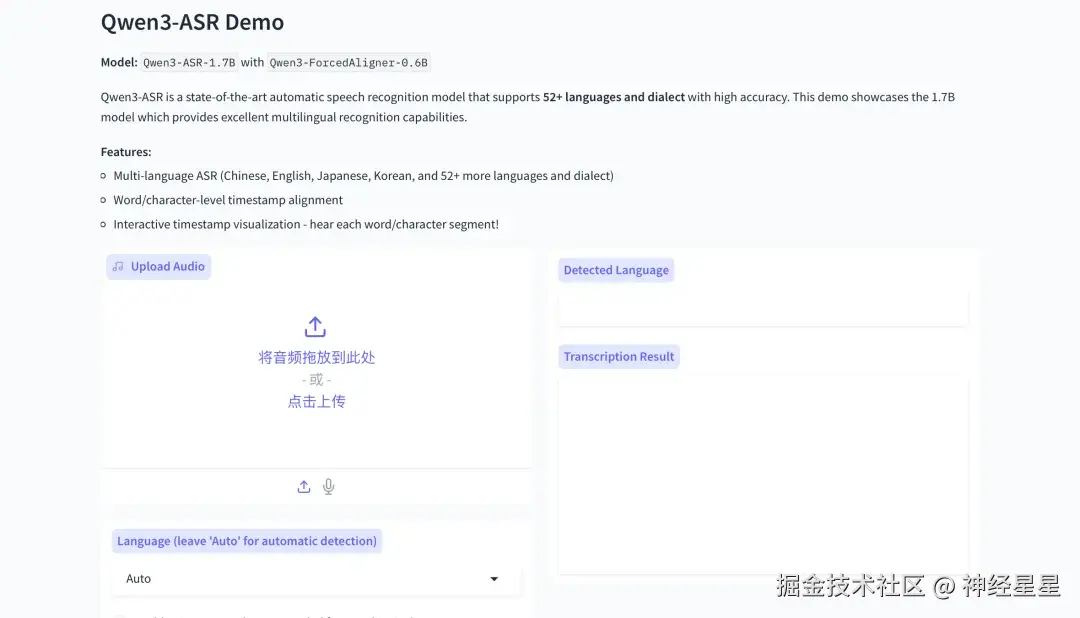Screen dimensions: 1080x618
Task: Switch to microphone recording input
Action: [329, 487]
